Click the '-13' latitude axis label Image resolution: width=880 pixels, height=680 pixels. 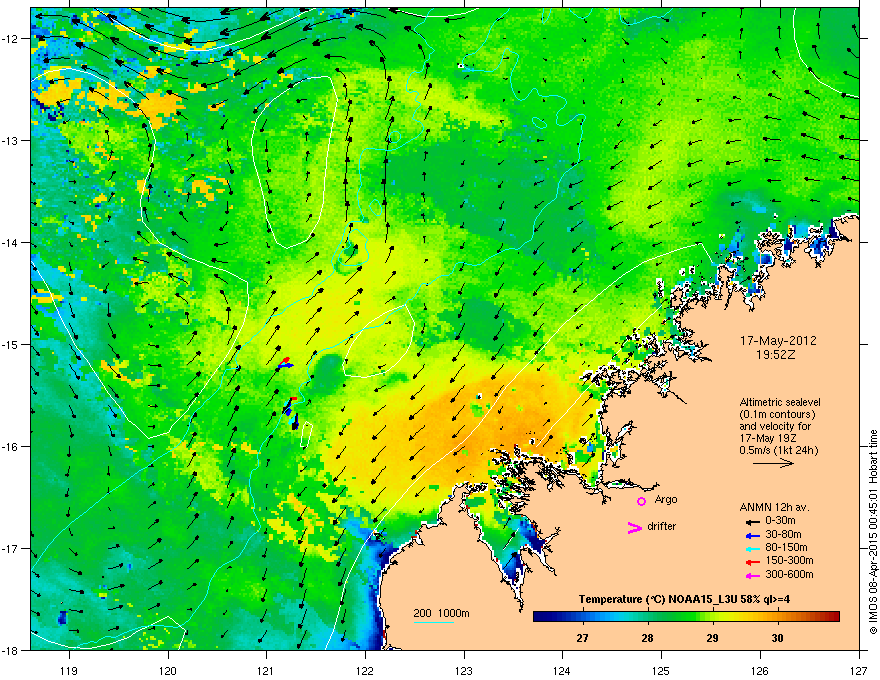coord(10,141)
